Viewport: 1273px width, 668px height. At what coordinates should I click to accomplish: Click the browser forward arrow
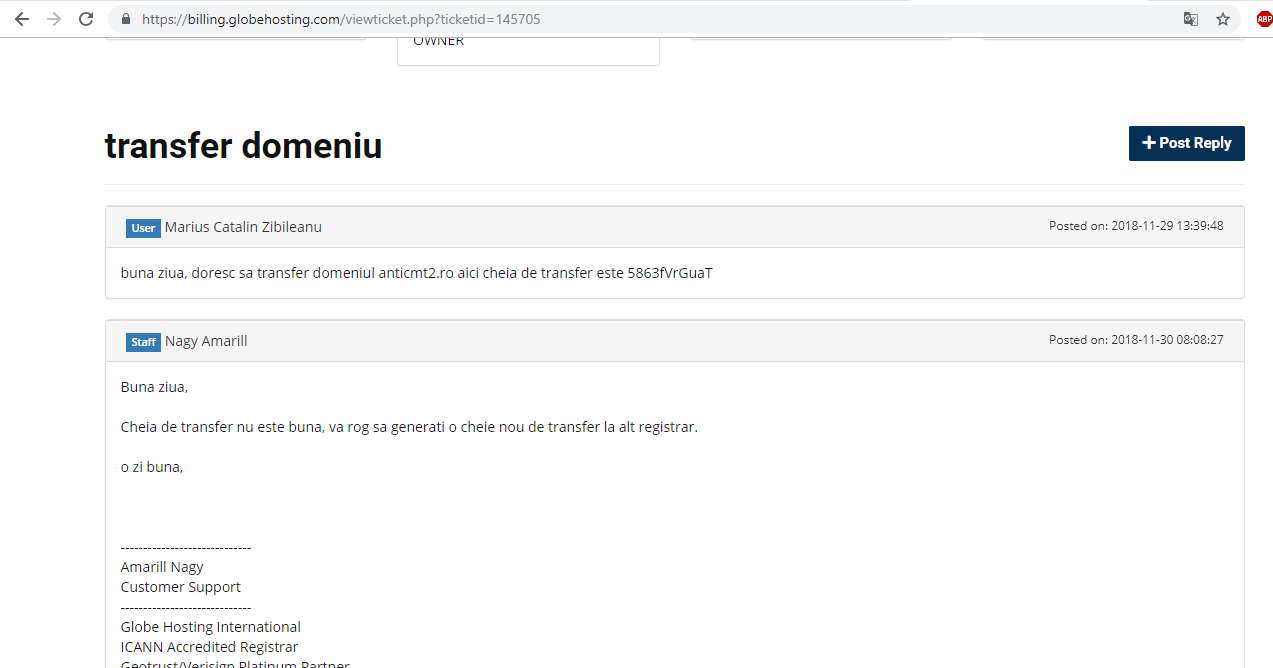coord(54,19)
